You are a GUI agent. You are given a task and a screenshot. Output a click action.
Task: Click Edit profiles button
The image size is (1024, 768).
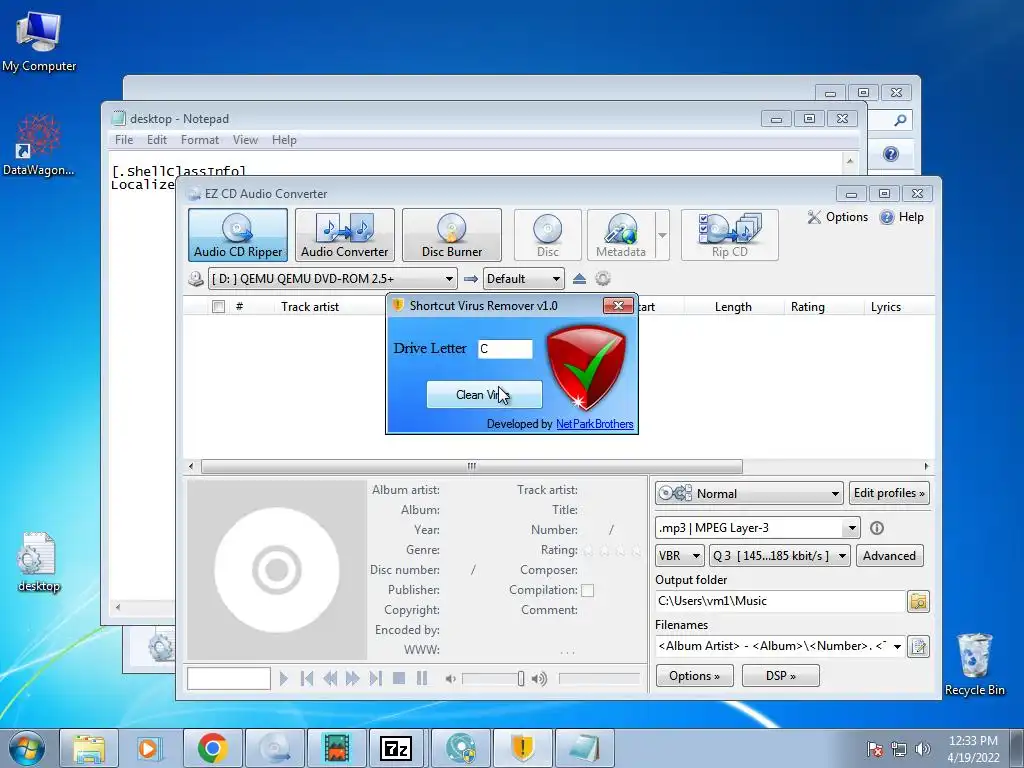[x=889, y=493]
